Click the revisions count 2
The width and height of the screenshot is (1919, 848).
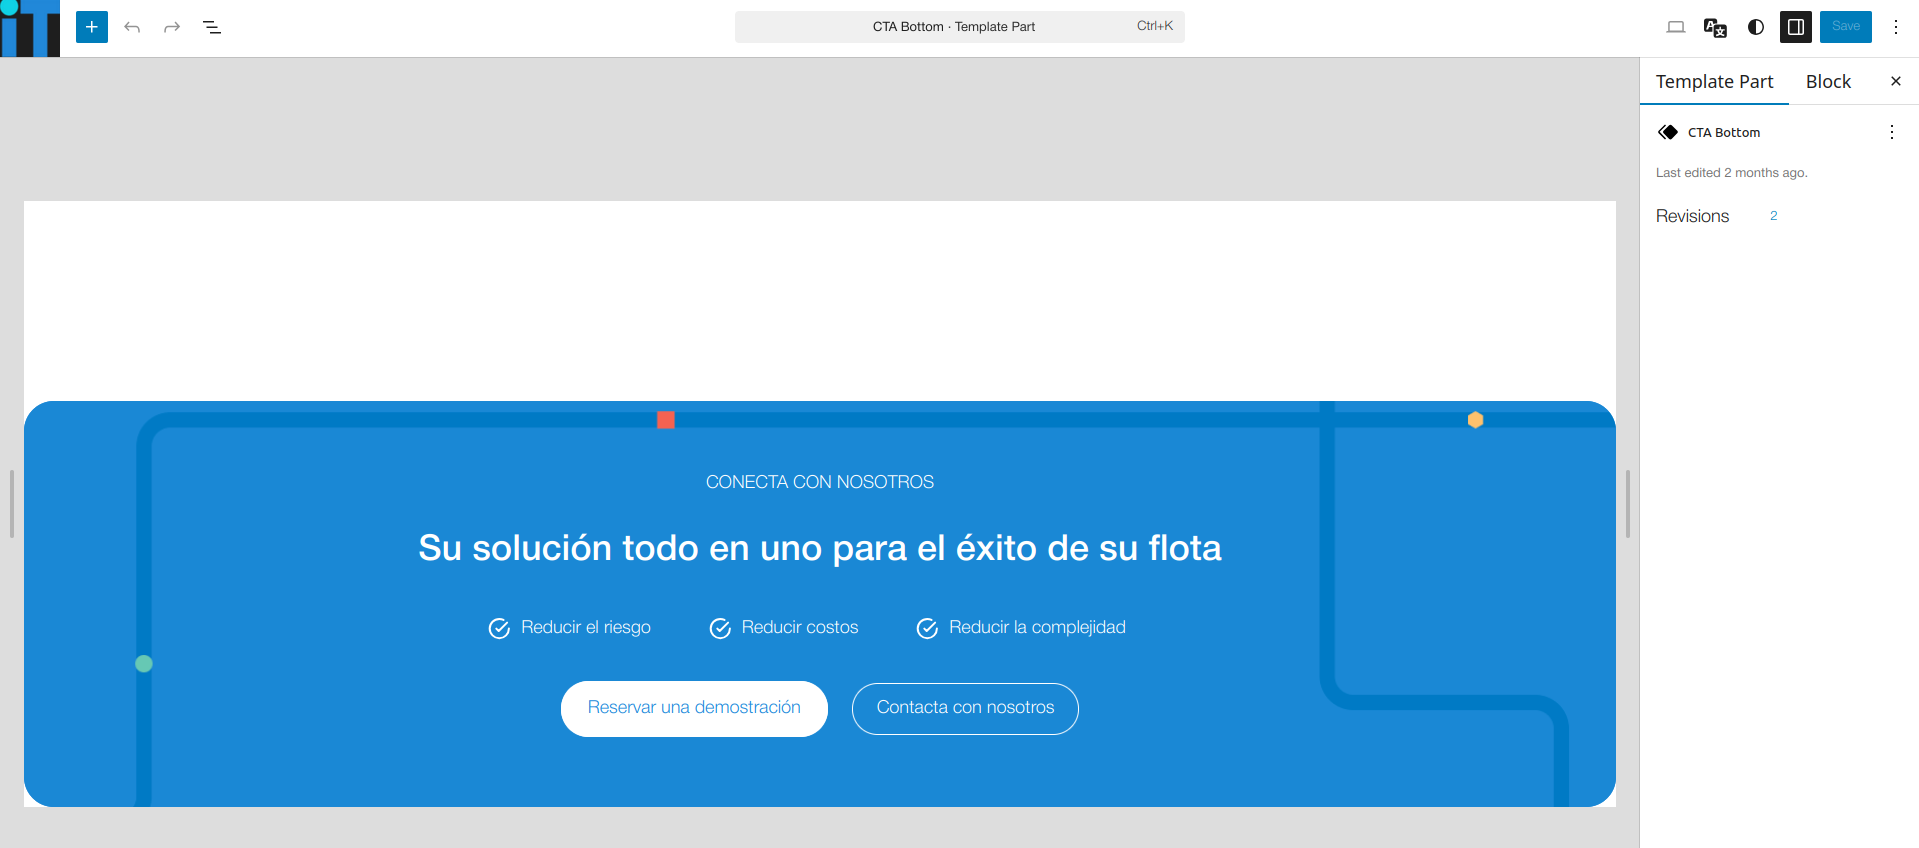pyautogui.click(x=1773, y=216)
